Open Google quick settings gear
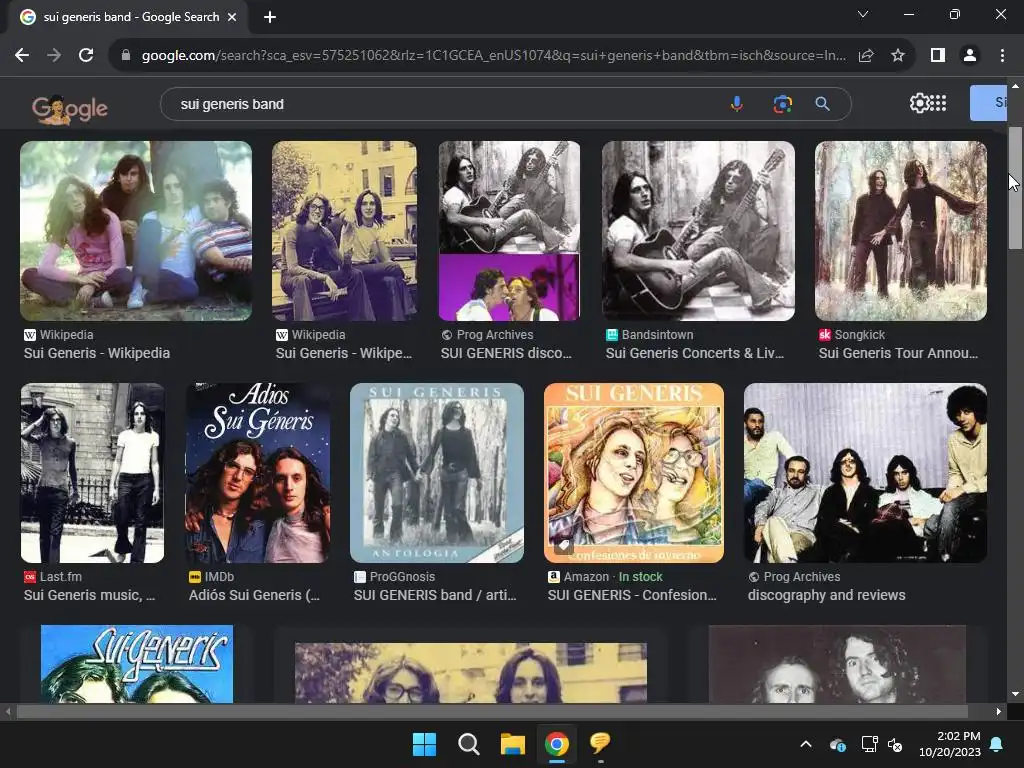This screenshot has width=1024, height=768. tap(919, 103)
